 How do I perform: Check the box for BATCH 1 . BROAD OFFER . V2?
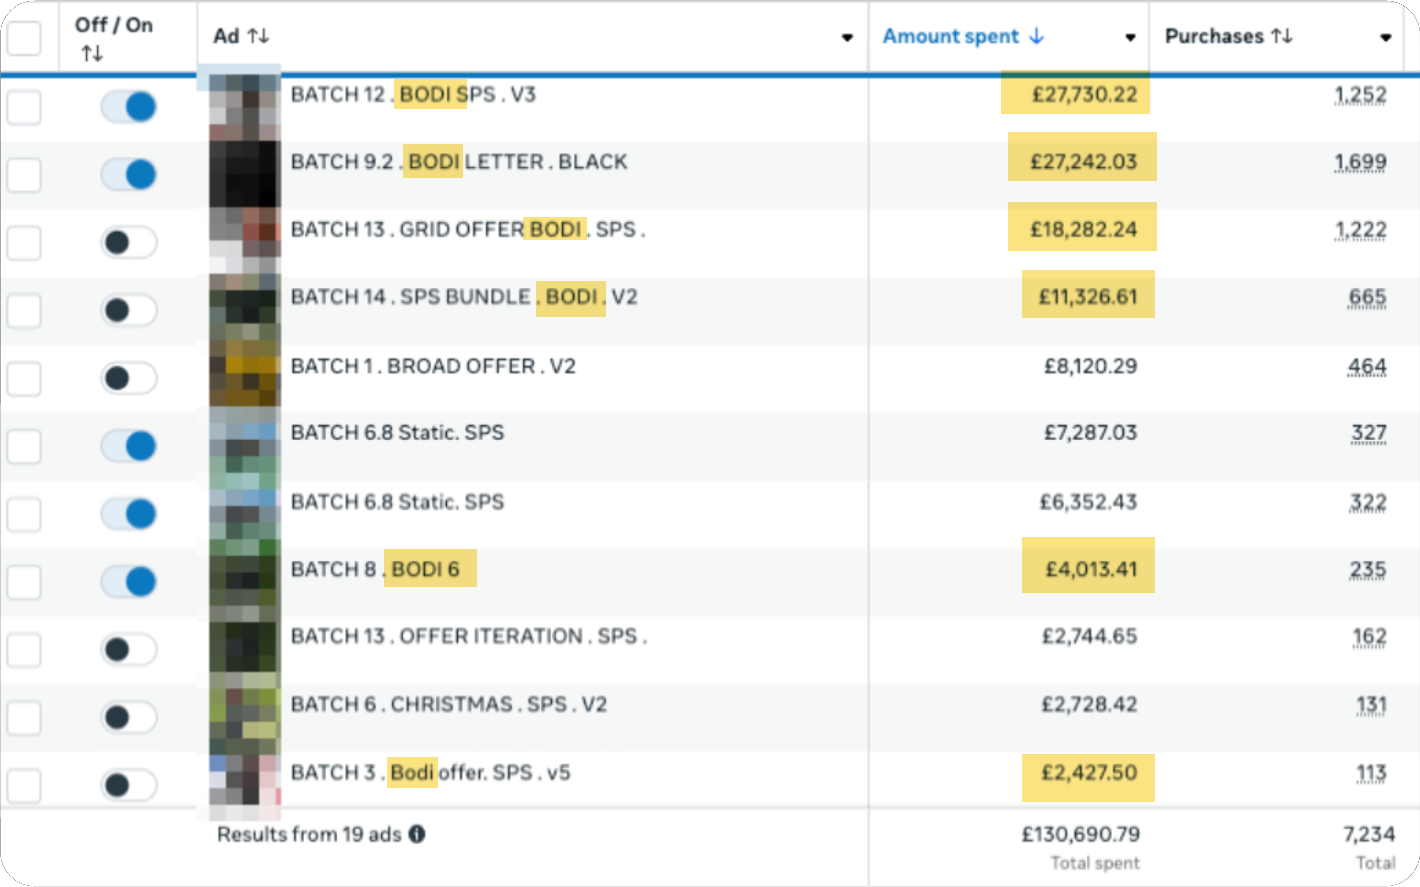click(24, 378)
